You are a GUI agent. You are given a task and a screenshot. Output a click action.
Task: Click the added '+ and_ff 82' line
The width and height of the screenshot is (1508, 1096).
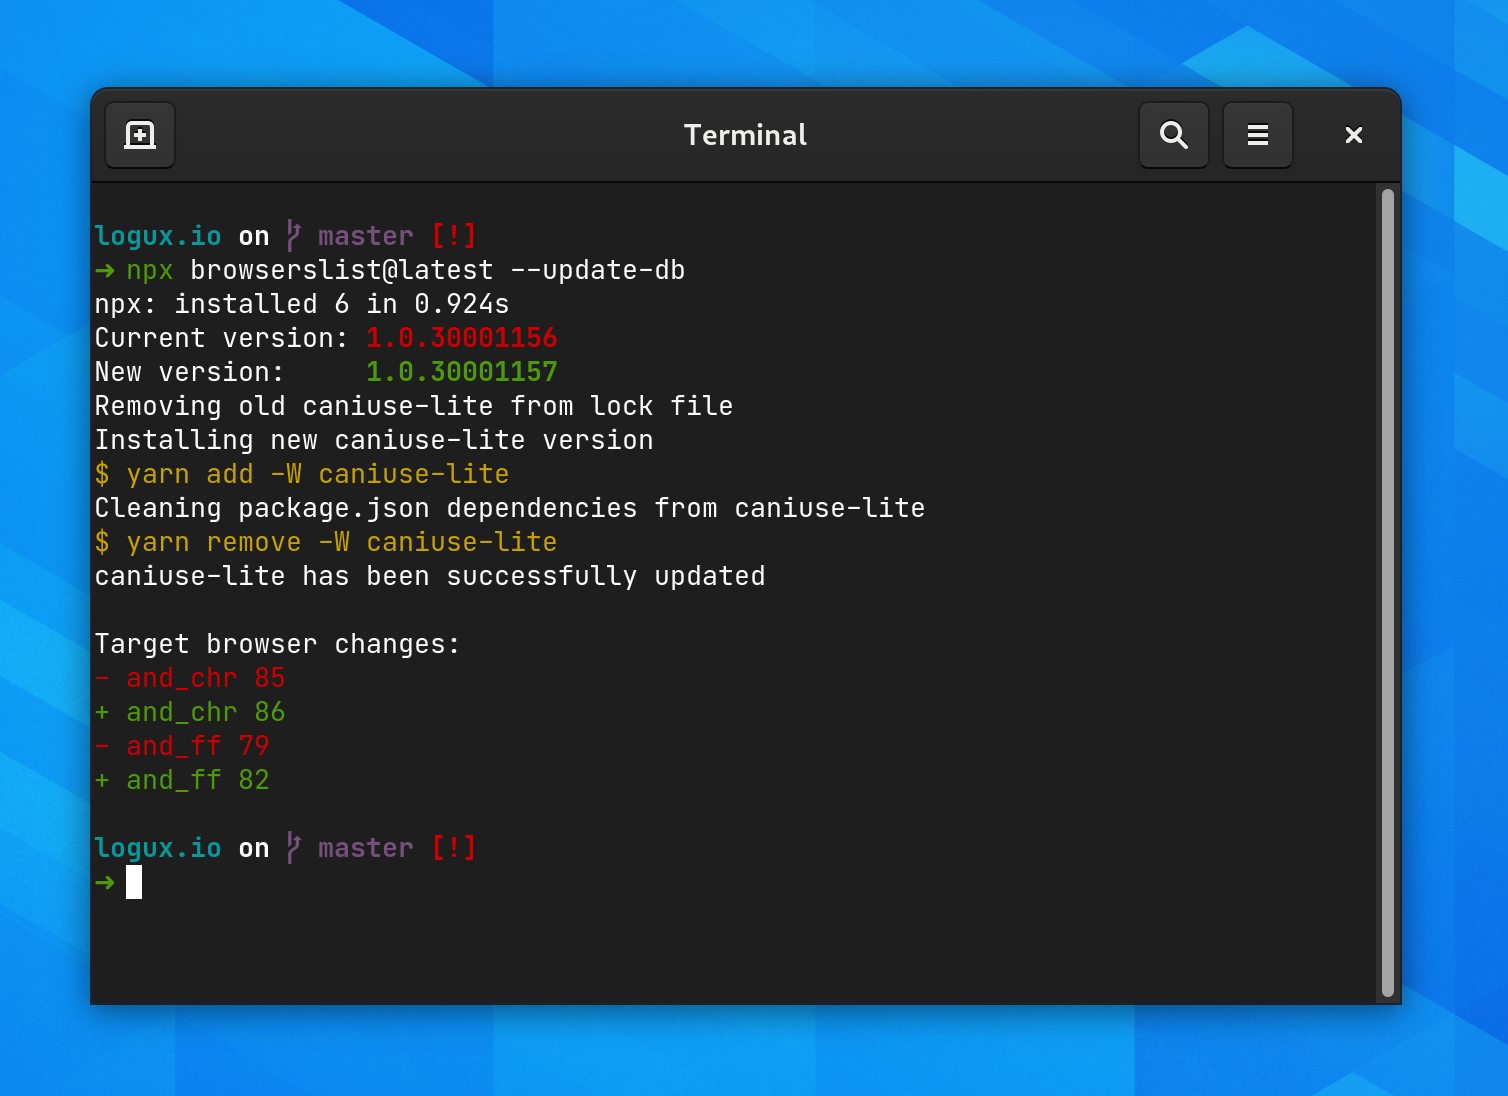[x=182, y=780]
